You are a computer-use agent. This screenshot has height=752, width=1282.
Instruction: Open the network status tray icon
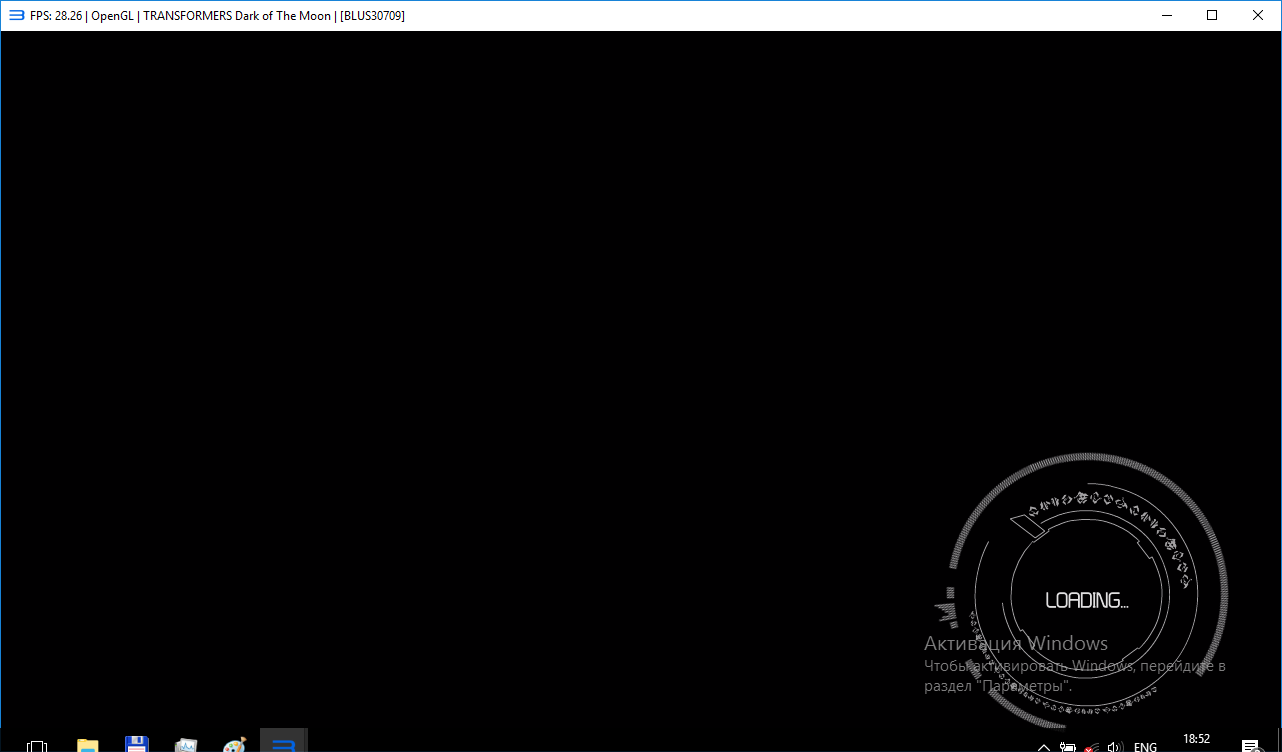tap(1092, 747)
